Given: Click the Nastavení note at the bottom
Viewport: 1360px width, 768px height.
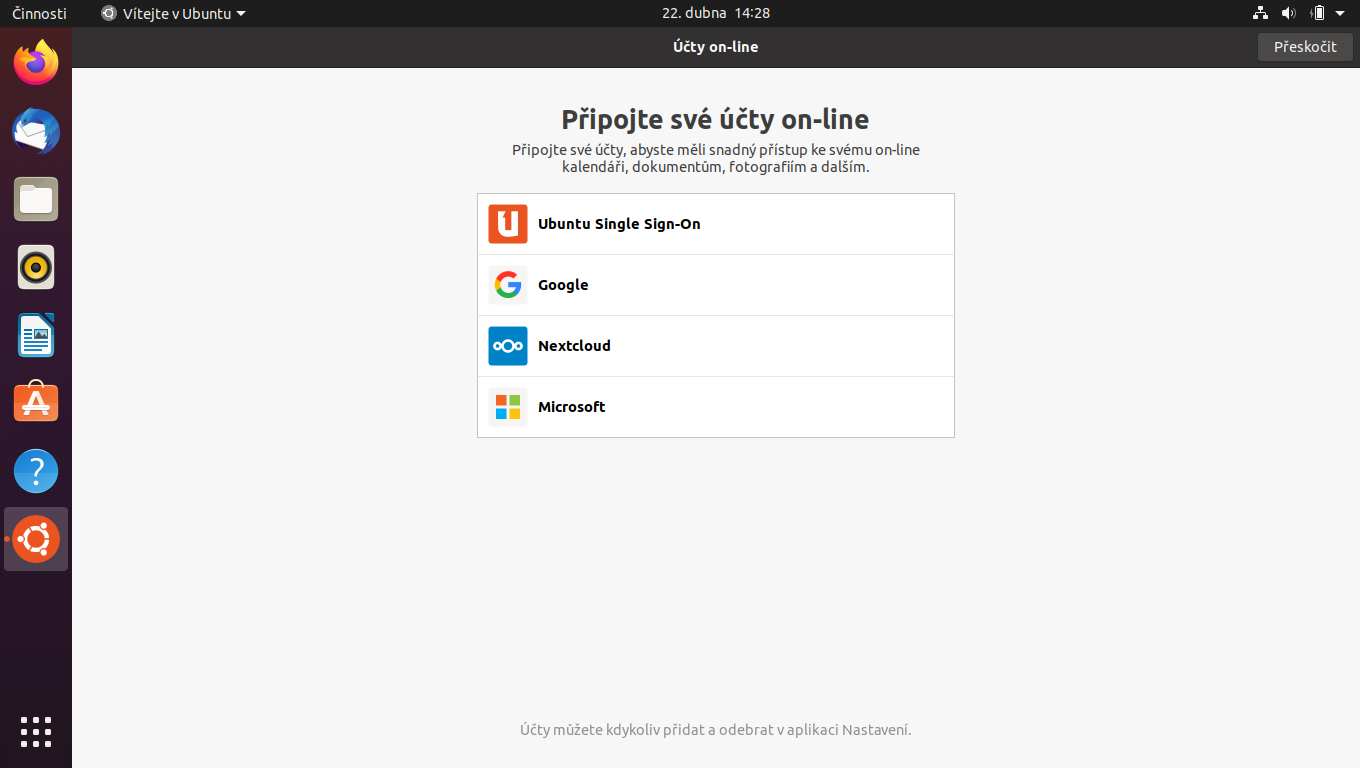Looking at the screenshot, I should coord(716,730).
